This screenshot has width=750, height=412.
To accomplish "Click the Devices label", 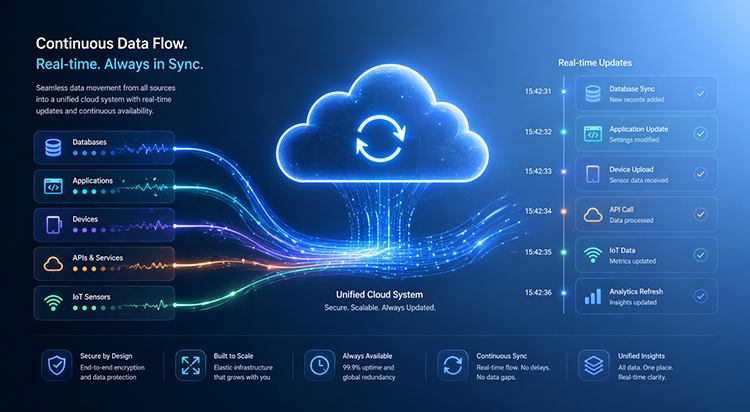I will pos(85,219).
